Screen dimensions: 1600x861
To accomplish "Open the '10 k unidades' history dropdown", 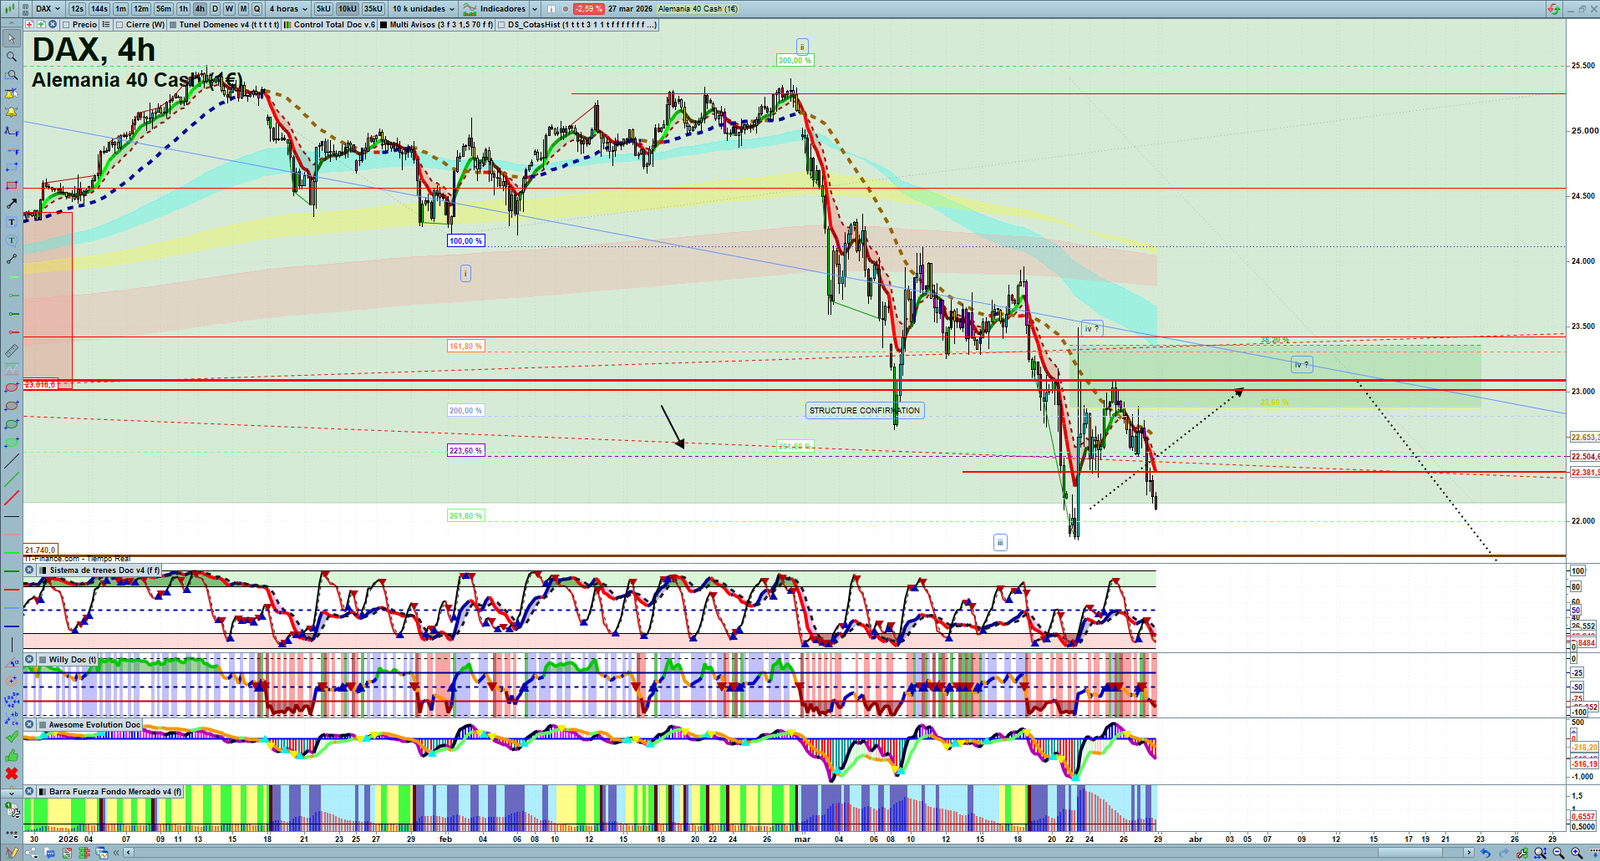I will point(423,9).
